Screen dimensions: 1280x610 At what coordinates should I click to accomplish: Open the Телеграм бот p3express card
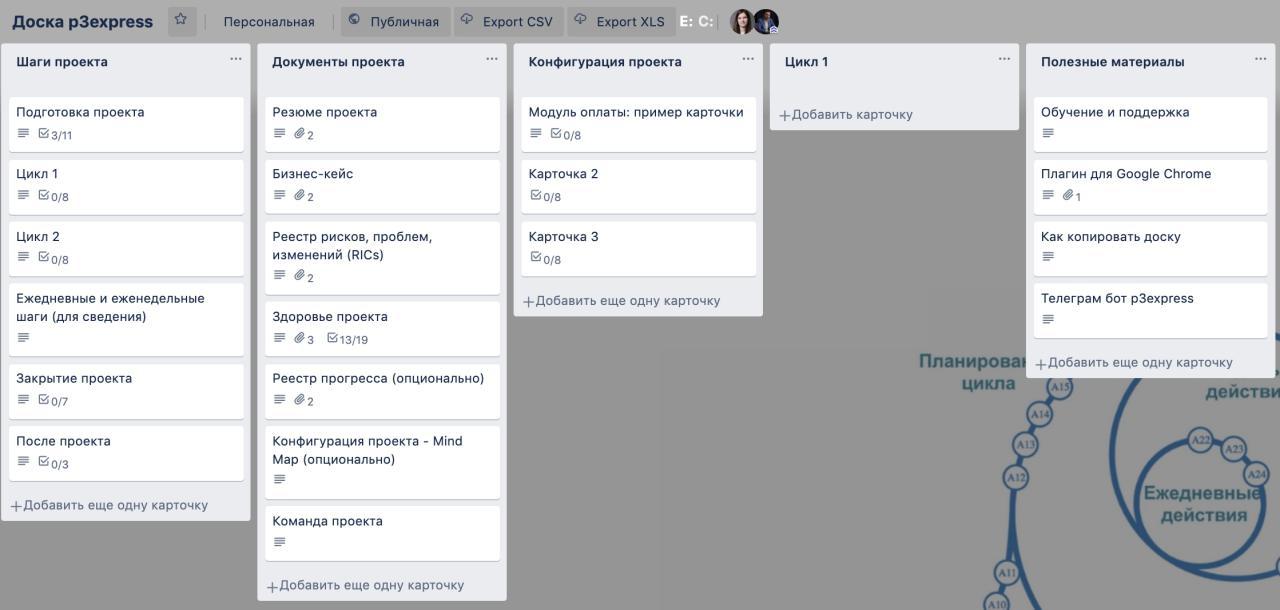[x=1150, y=310]
